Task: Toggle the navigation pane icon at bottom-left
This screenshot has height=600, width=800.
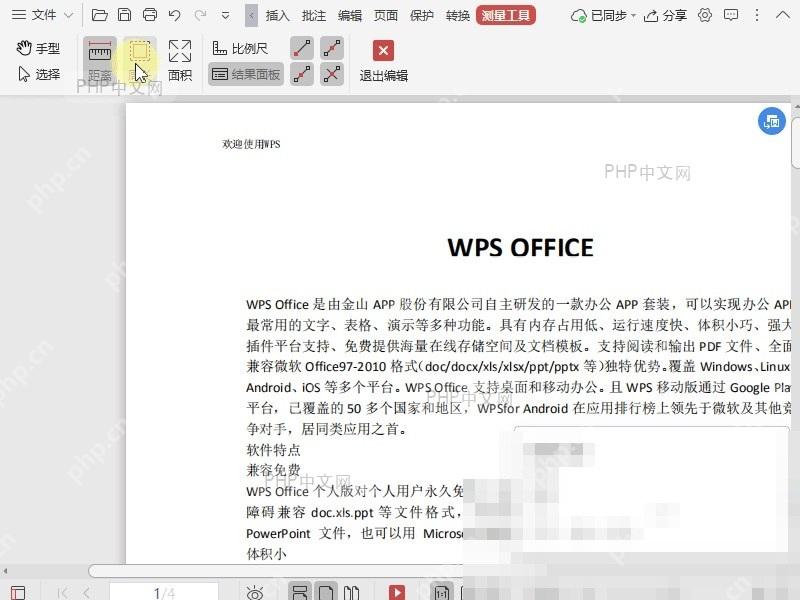Action: click(18, 592)
